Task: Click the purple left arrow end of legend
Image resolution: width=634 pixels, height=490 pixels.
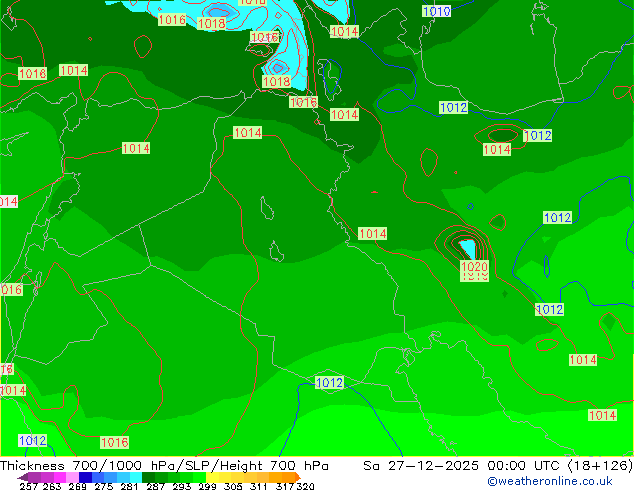Action: [x=23, y=477]
